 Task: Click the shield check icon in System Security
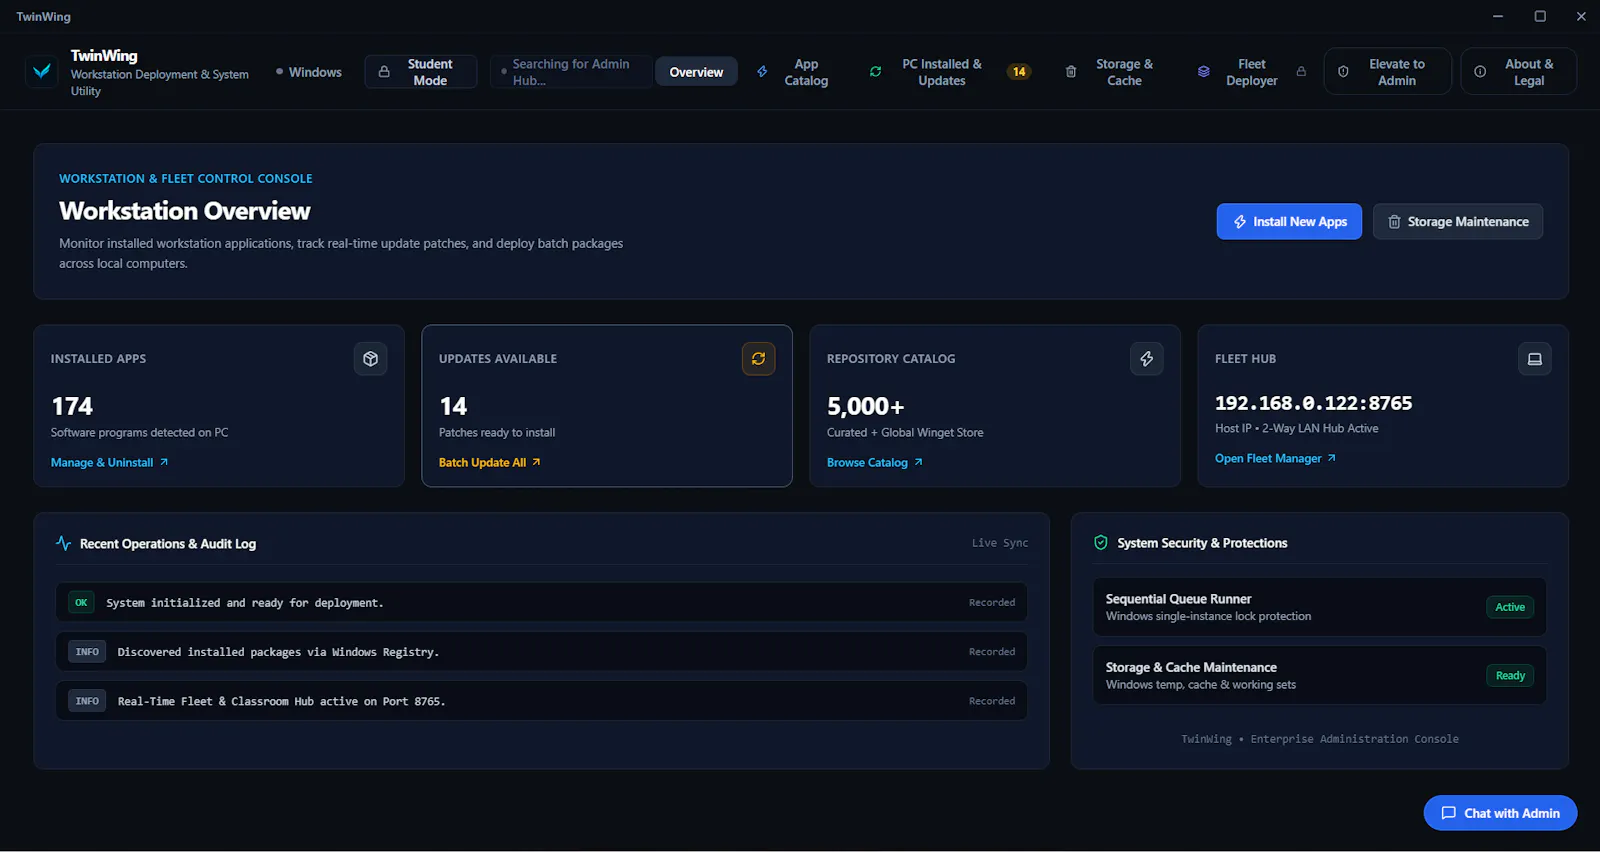point(1101,543)
